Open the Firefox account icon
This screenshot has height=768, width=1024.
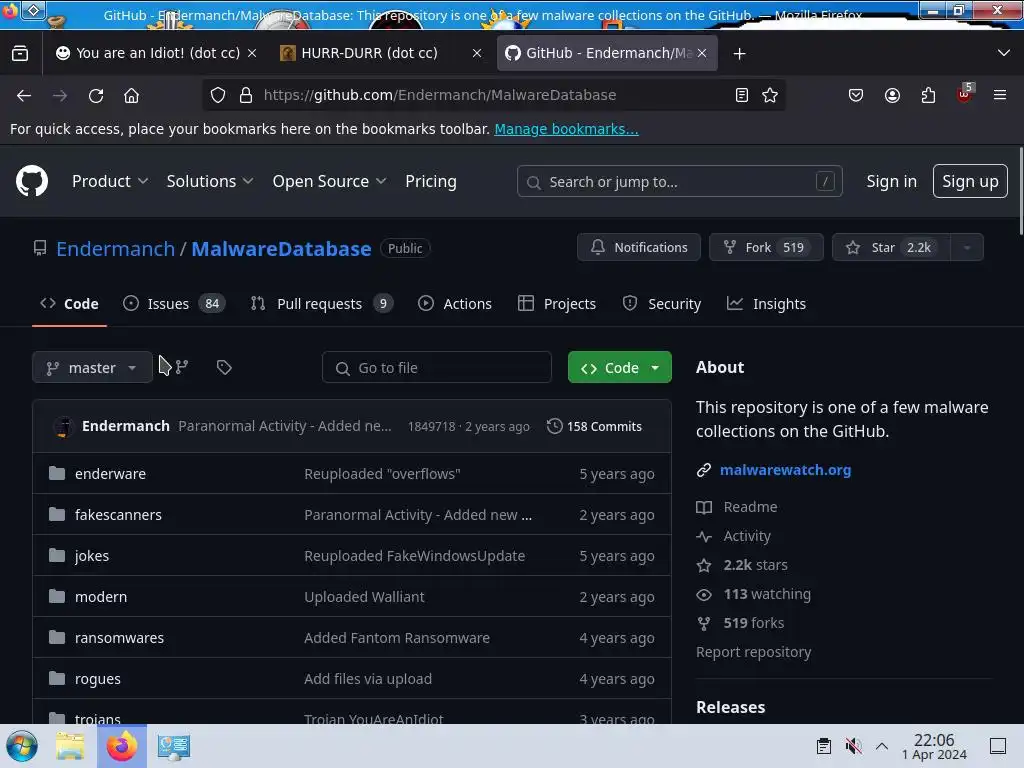pyautogui.click(x=892, y=95)
